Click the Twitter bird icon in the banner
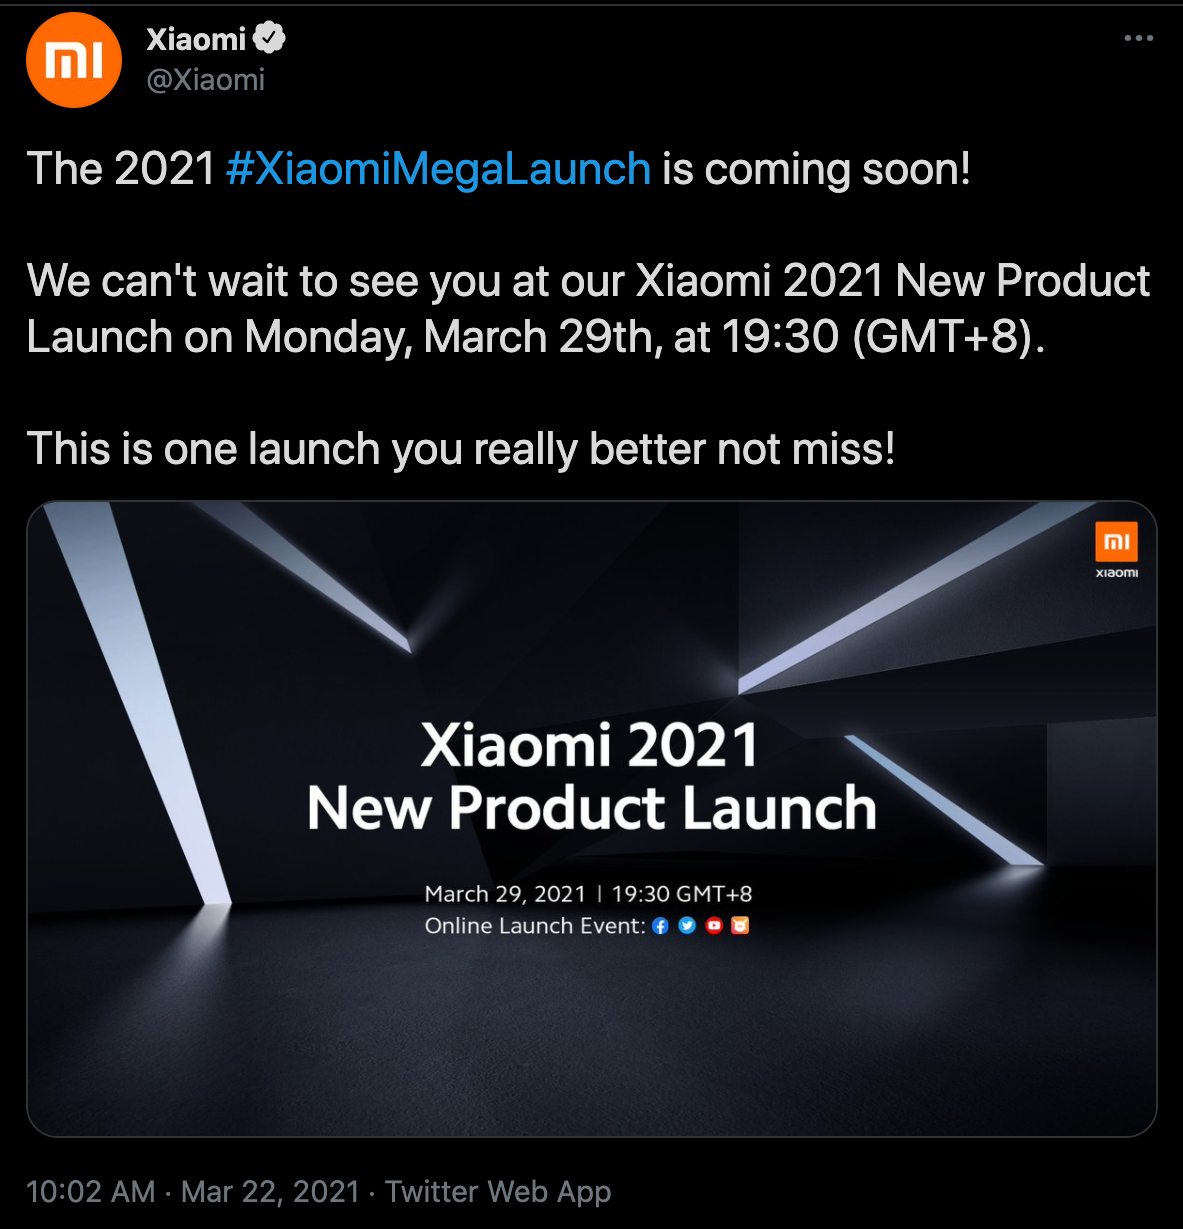 687,926
